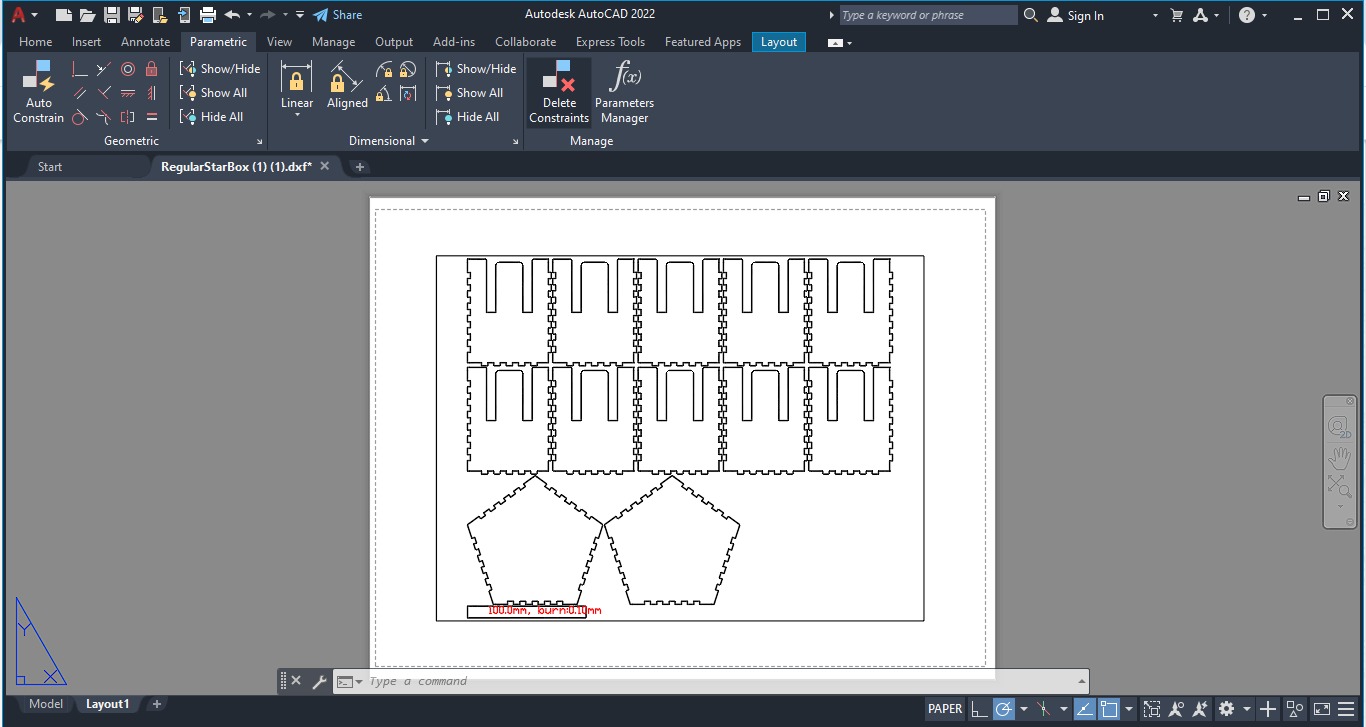Switch to the Model layout tab
Screen dimensions: 1366x727
[46, 704]
